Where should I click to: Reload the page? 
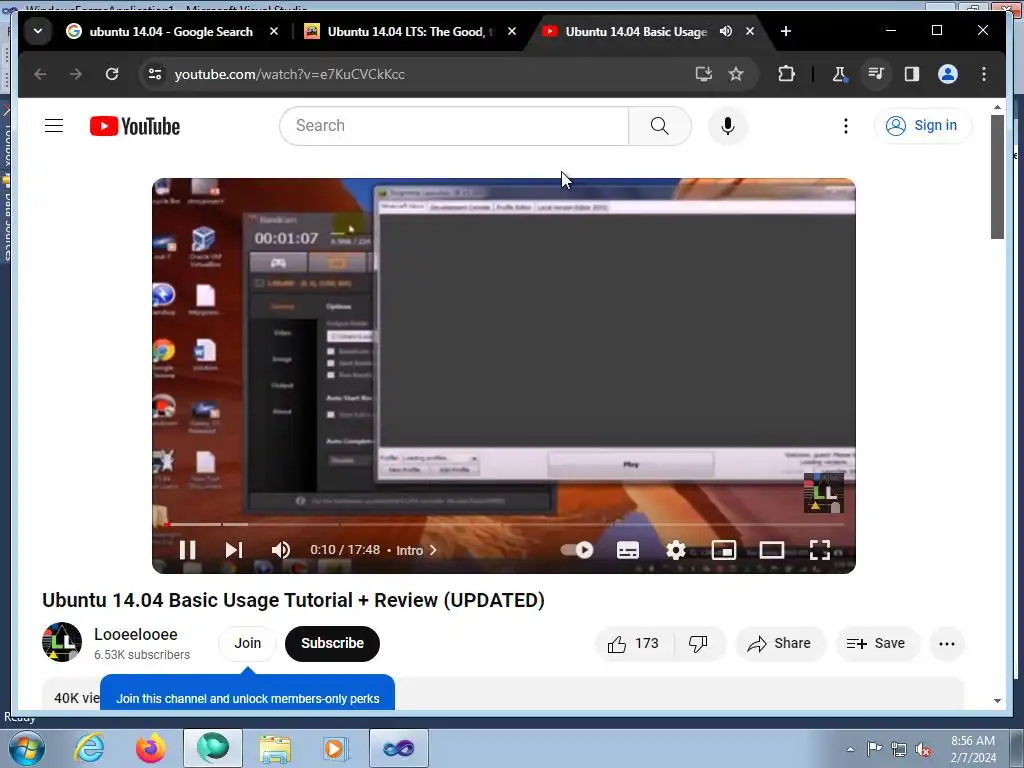(112, 74)
